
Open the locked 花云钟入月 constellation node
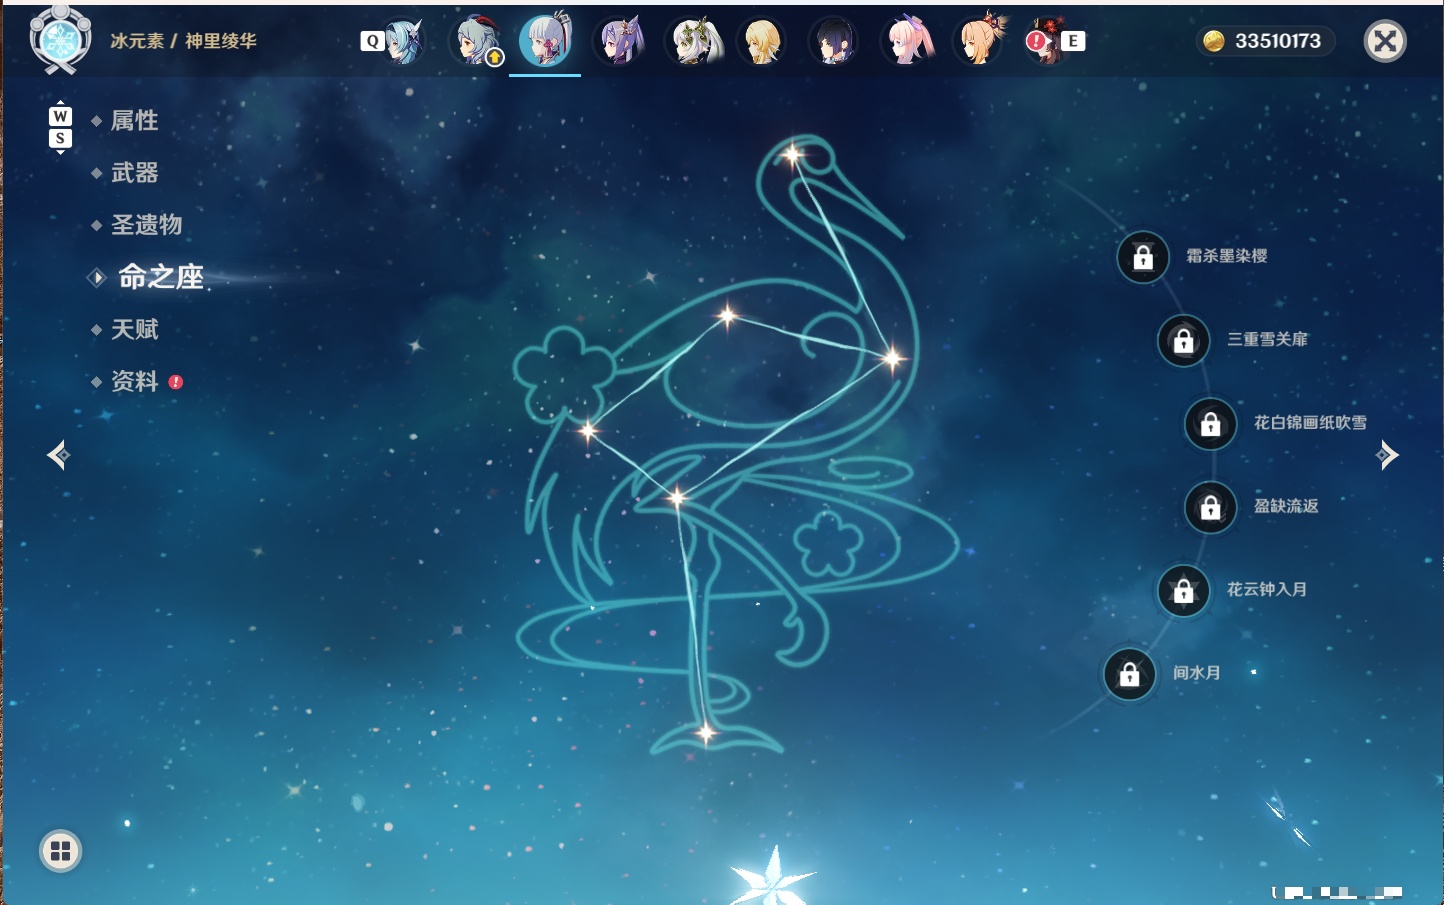[1183, 591]
